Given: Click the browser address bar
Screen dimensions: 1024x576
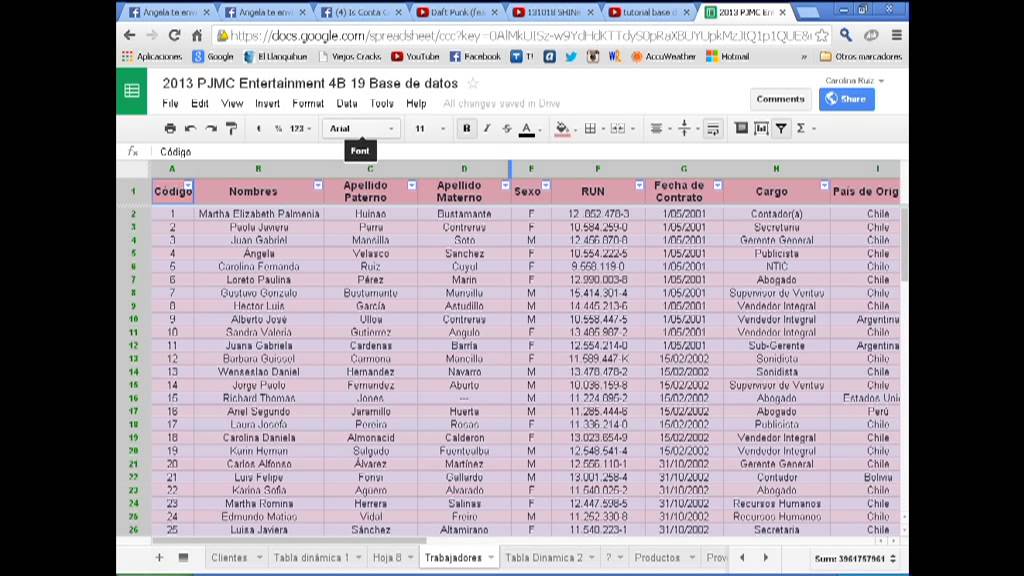Looking at the screenshot, I should coord(522,35).
